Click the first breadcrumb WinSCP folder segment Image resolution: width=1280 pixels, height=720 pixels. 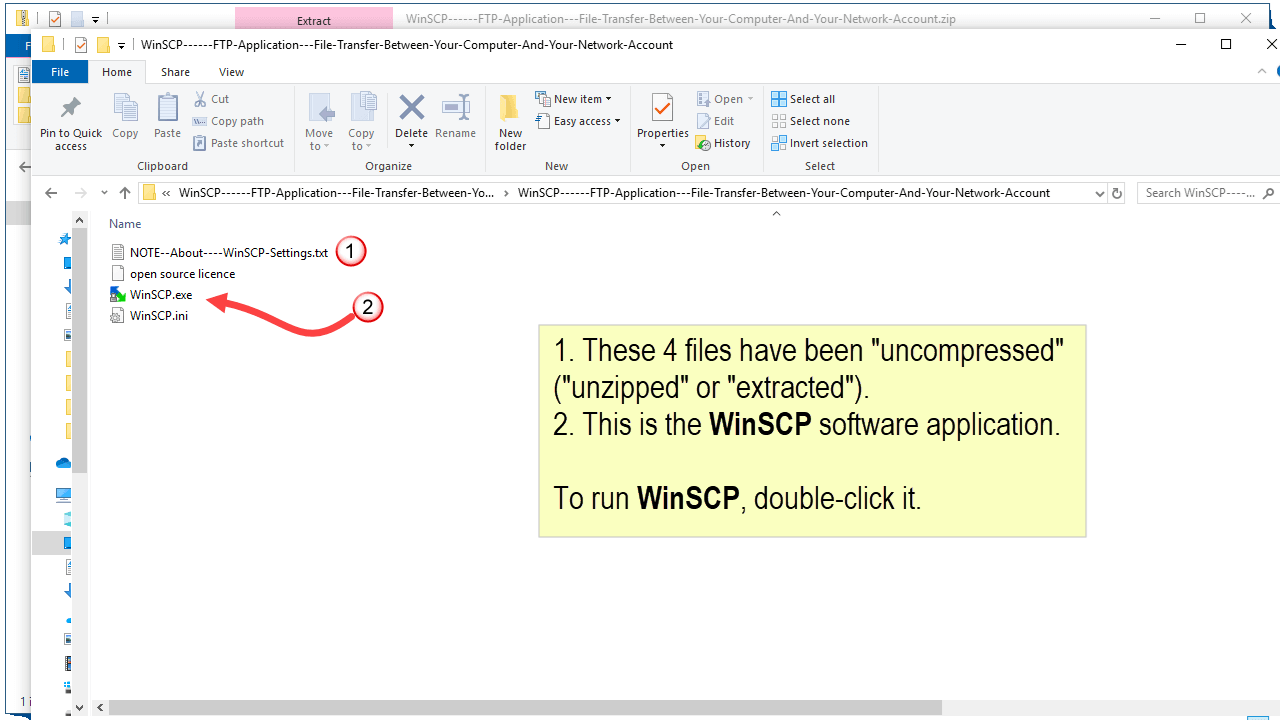tap(336, 193)
